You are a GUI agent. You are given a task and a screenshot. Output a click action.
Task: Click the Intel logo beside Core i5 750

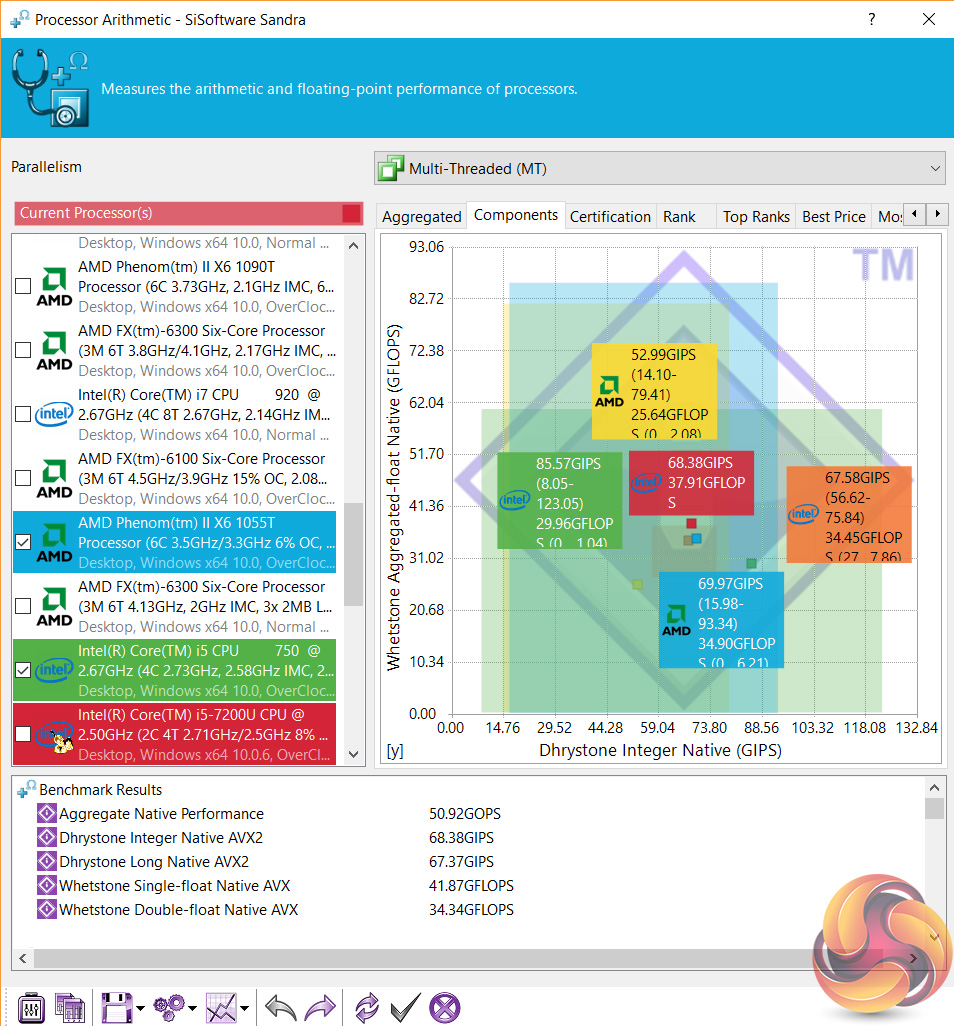click(x=54, y=670)
